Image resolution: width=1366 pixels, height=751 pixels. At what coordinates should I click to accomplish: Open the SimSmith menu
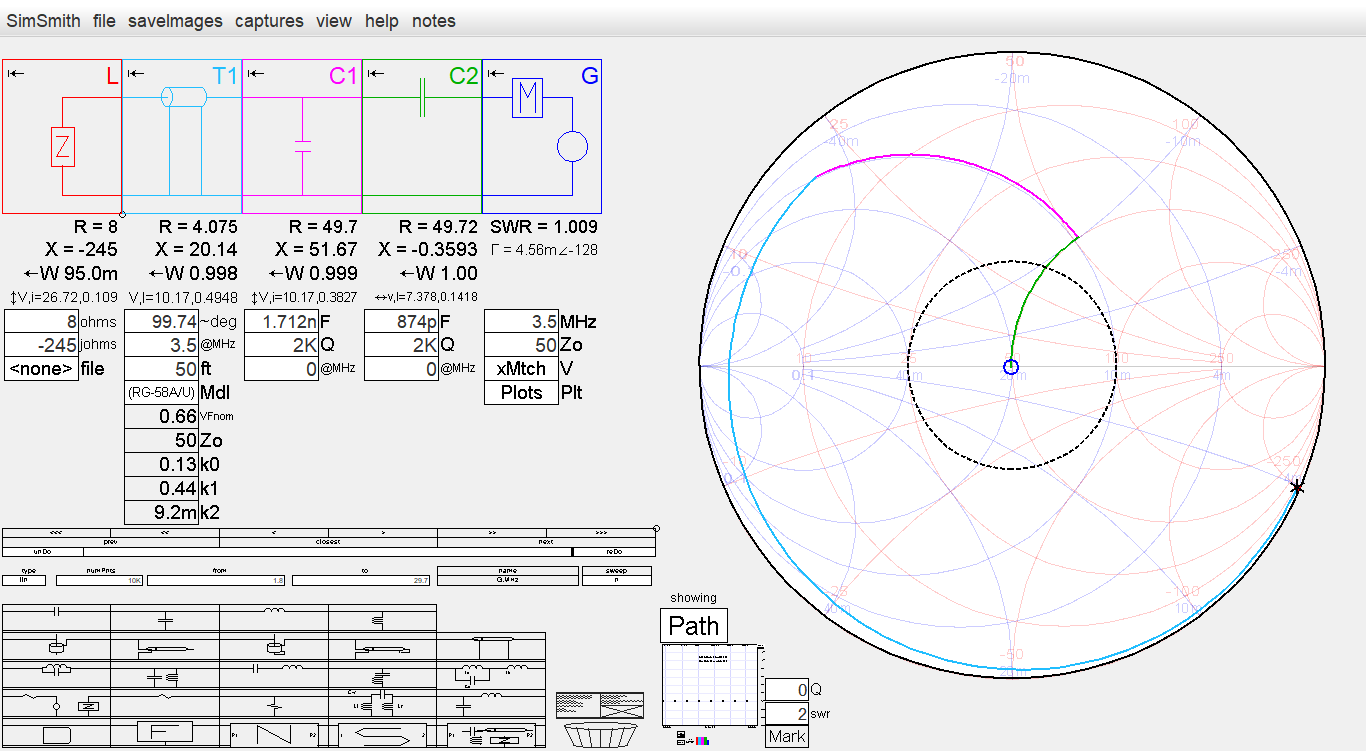pyautogui.click(x=44, y=21)
